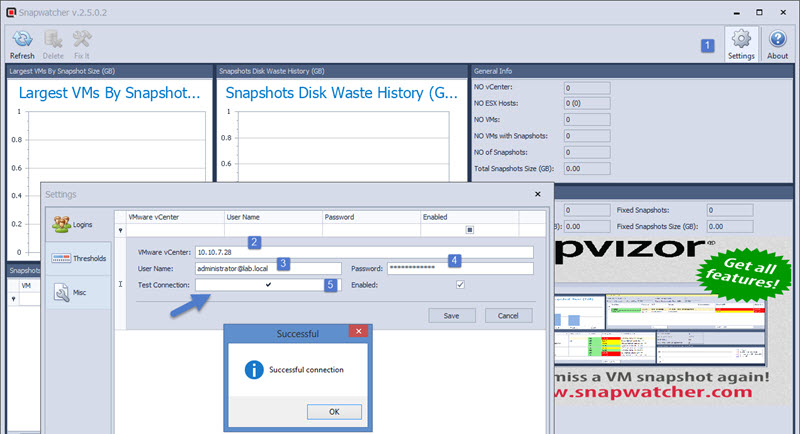Maximize the Snapwatcher window

(759, 12)
